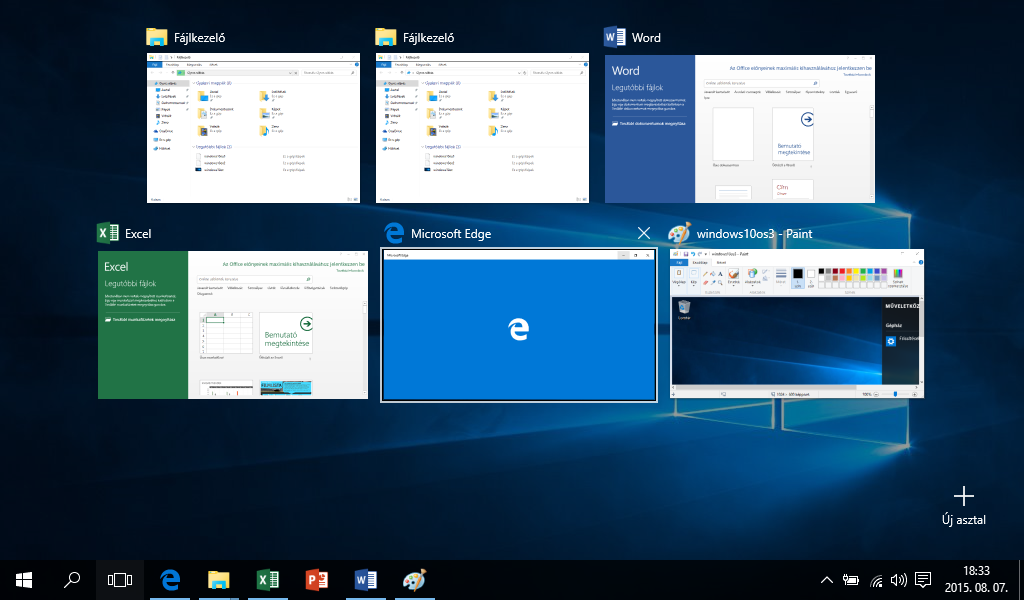The height and width of the screenshot is (600, 1024).
Task: Click the Word icon in the taskbar
Action: pos(365,579)
